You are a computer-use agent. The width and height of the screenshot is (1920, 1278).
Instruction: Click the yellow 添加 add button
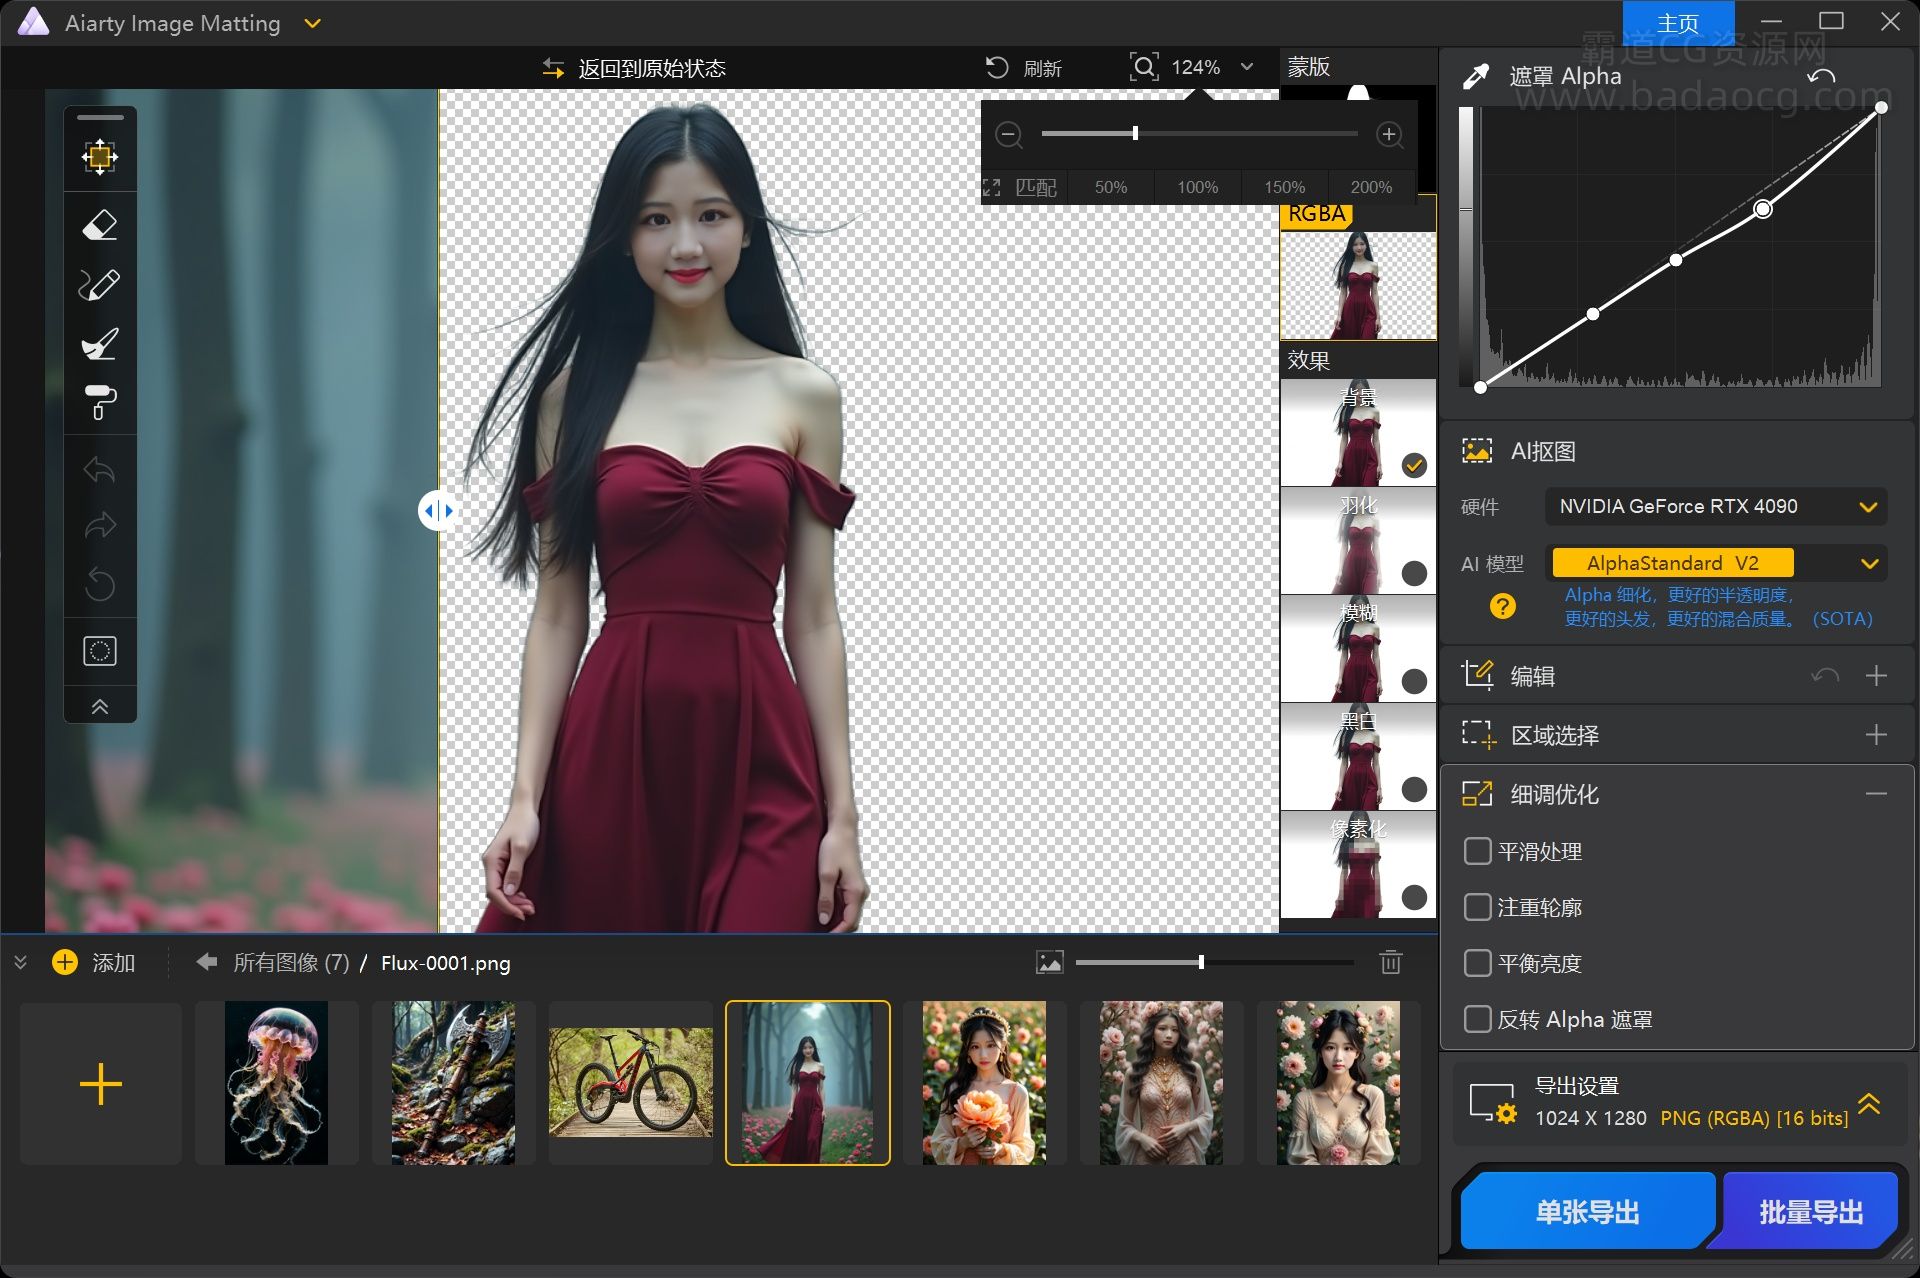94,962
